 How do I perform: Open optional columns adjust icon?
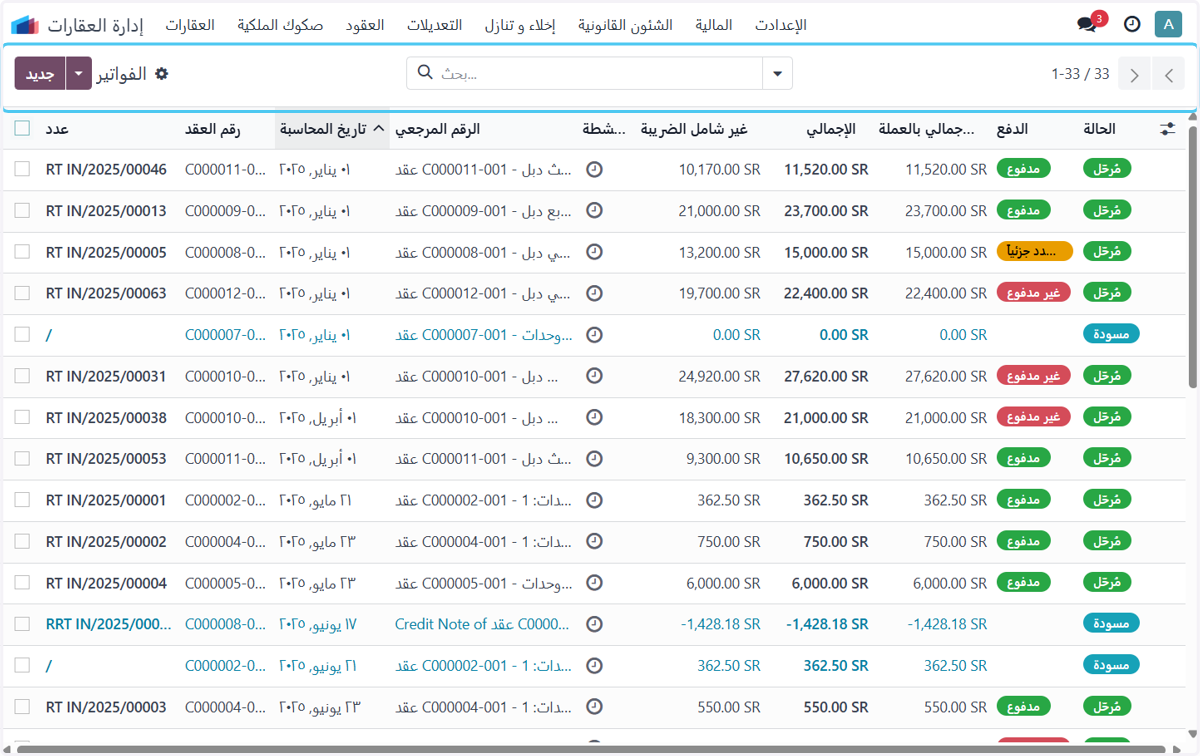[1168, 129]
